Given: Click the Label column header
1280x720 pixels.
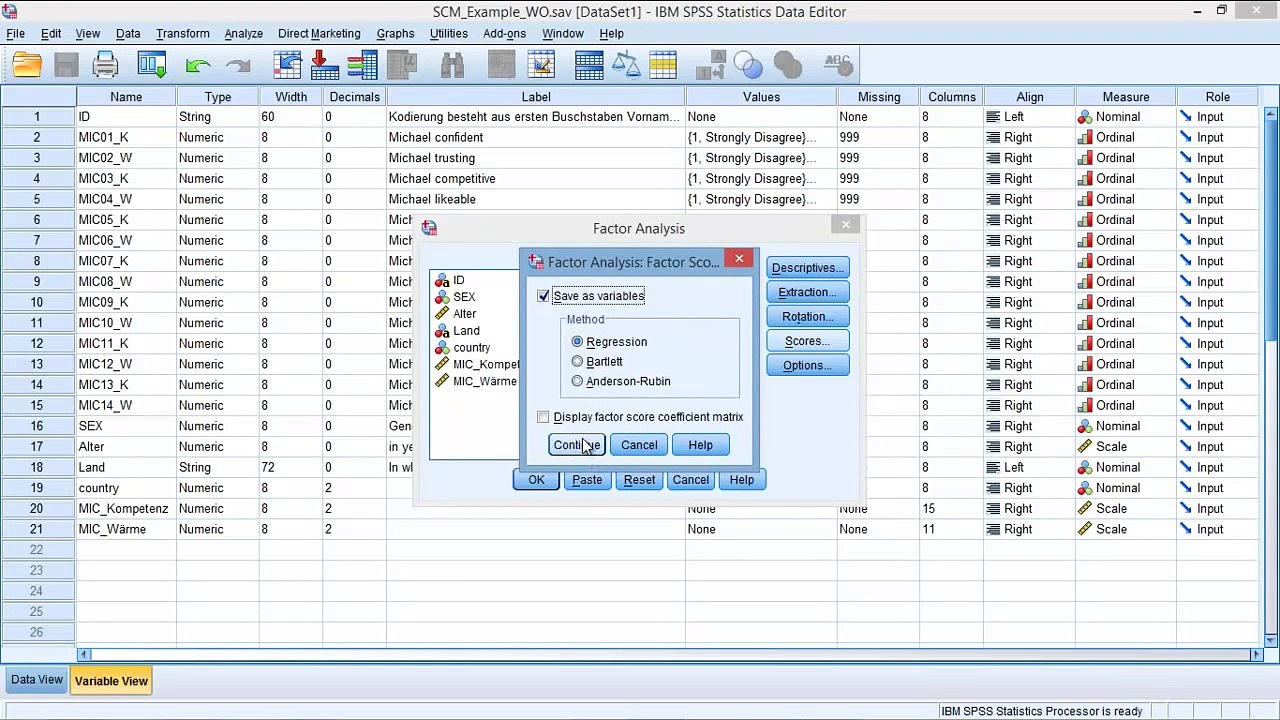Looking at the screenshot, I should [535, 97].
